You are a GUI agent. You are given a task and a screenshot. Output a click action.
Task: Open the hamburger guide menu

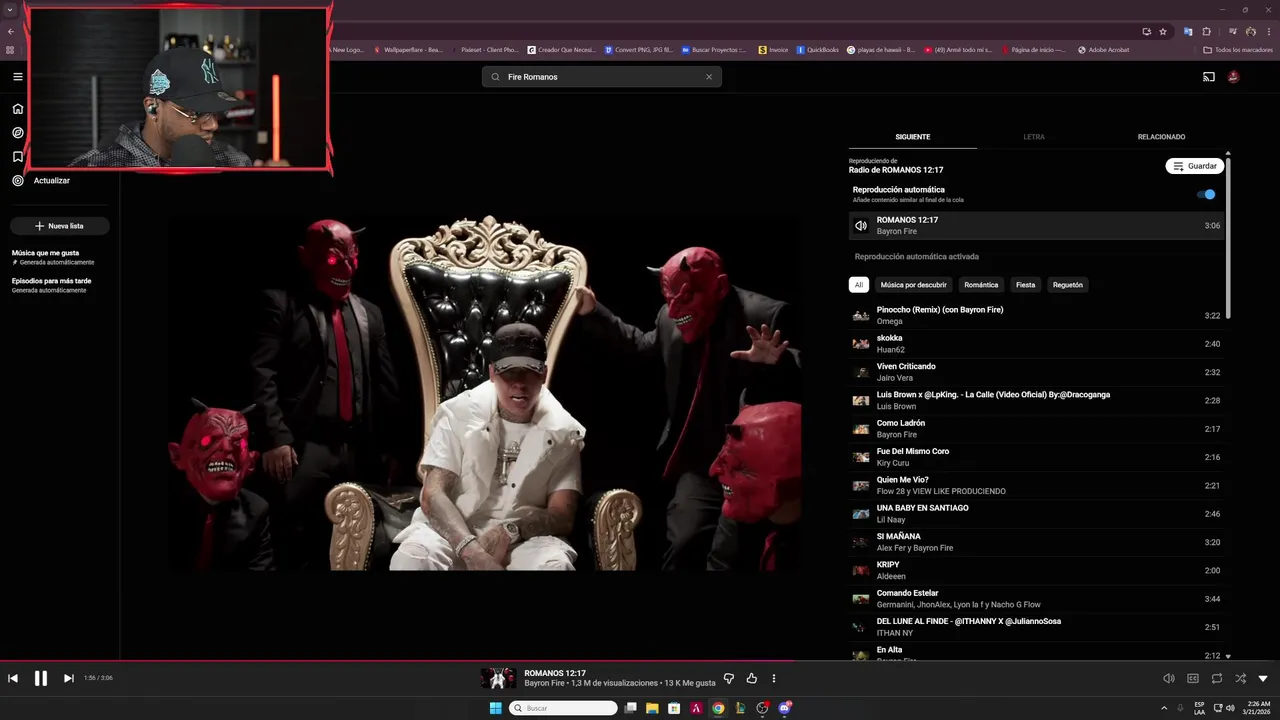[x=18, y=77]
